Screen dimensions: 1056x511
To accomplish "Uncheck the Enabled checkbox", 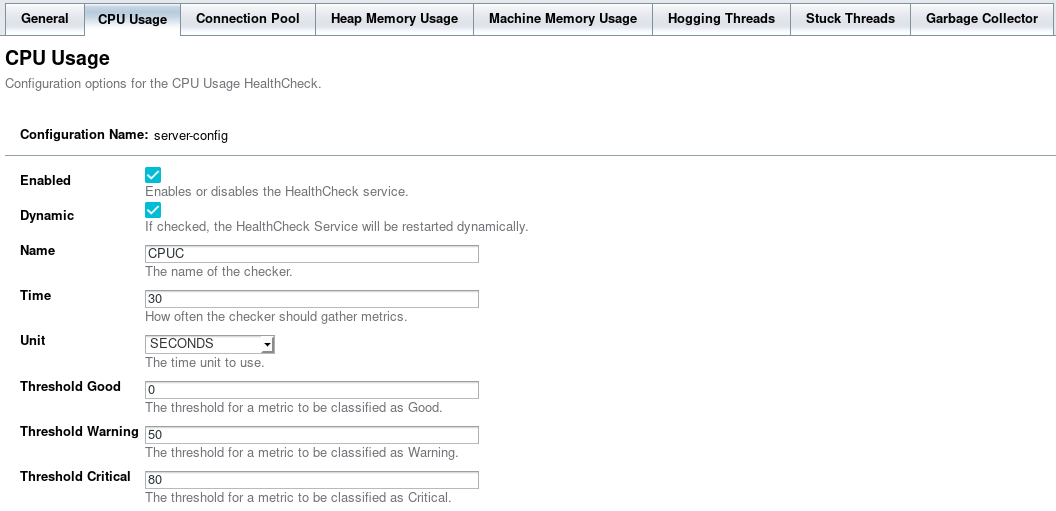I will pos(153,175).
